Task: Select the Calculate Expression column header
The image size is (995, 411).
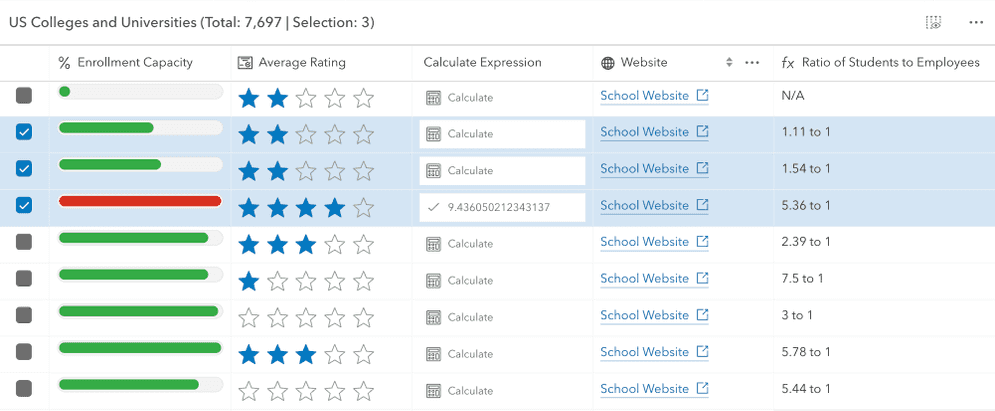Action: coord(482,63)
